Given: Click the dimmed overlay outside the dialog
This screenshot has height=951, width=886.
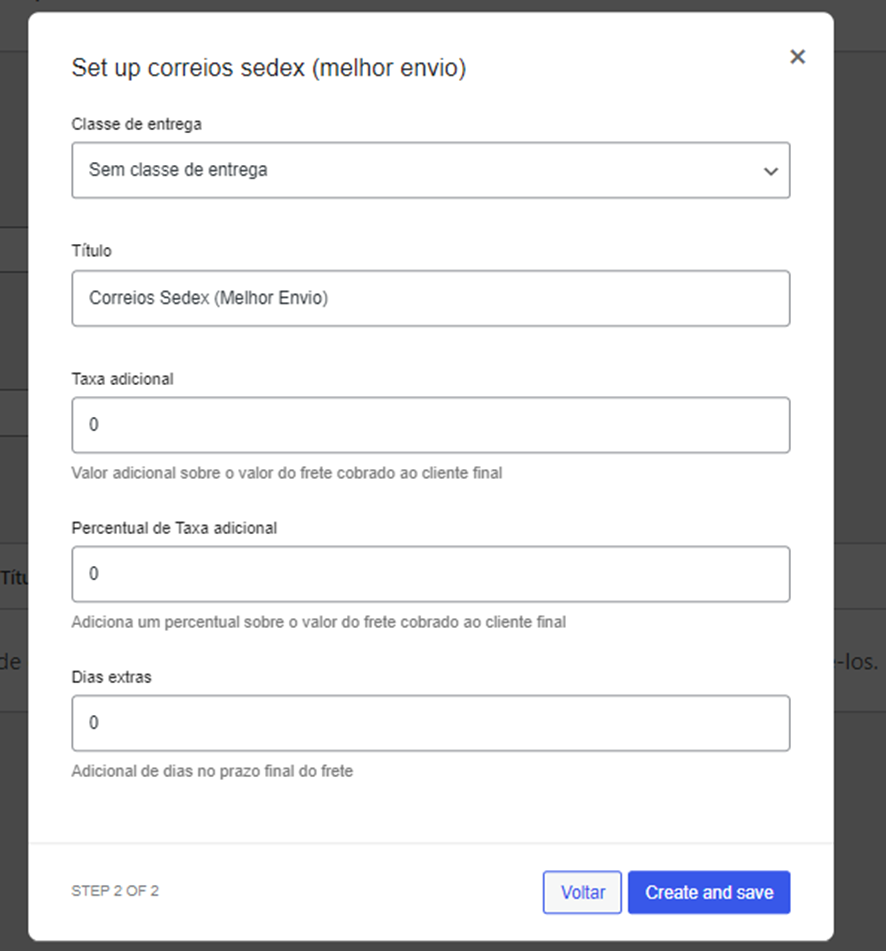Looking at the screenshot, I should (860, 300).
